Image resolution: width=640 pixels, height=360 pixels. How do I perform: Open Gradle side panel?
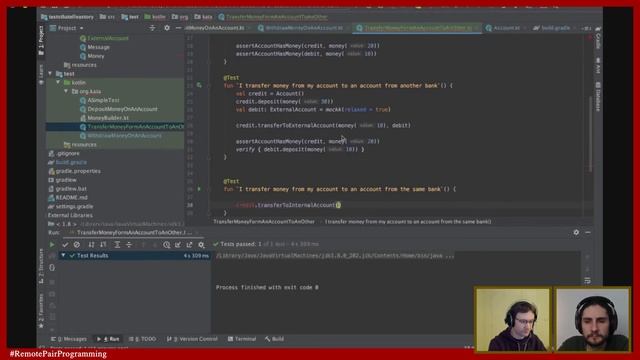point(598,38)
